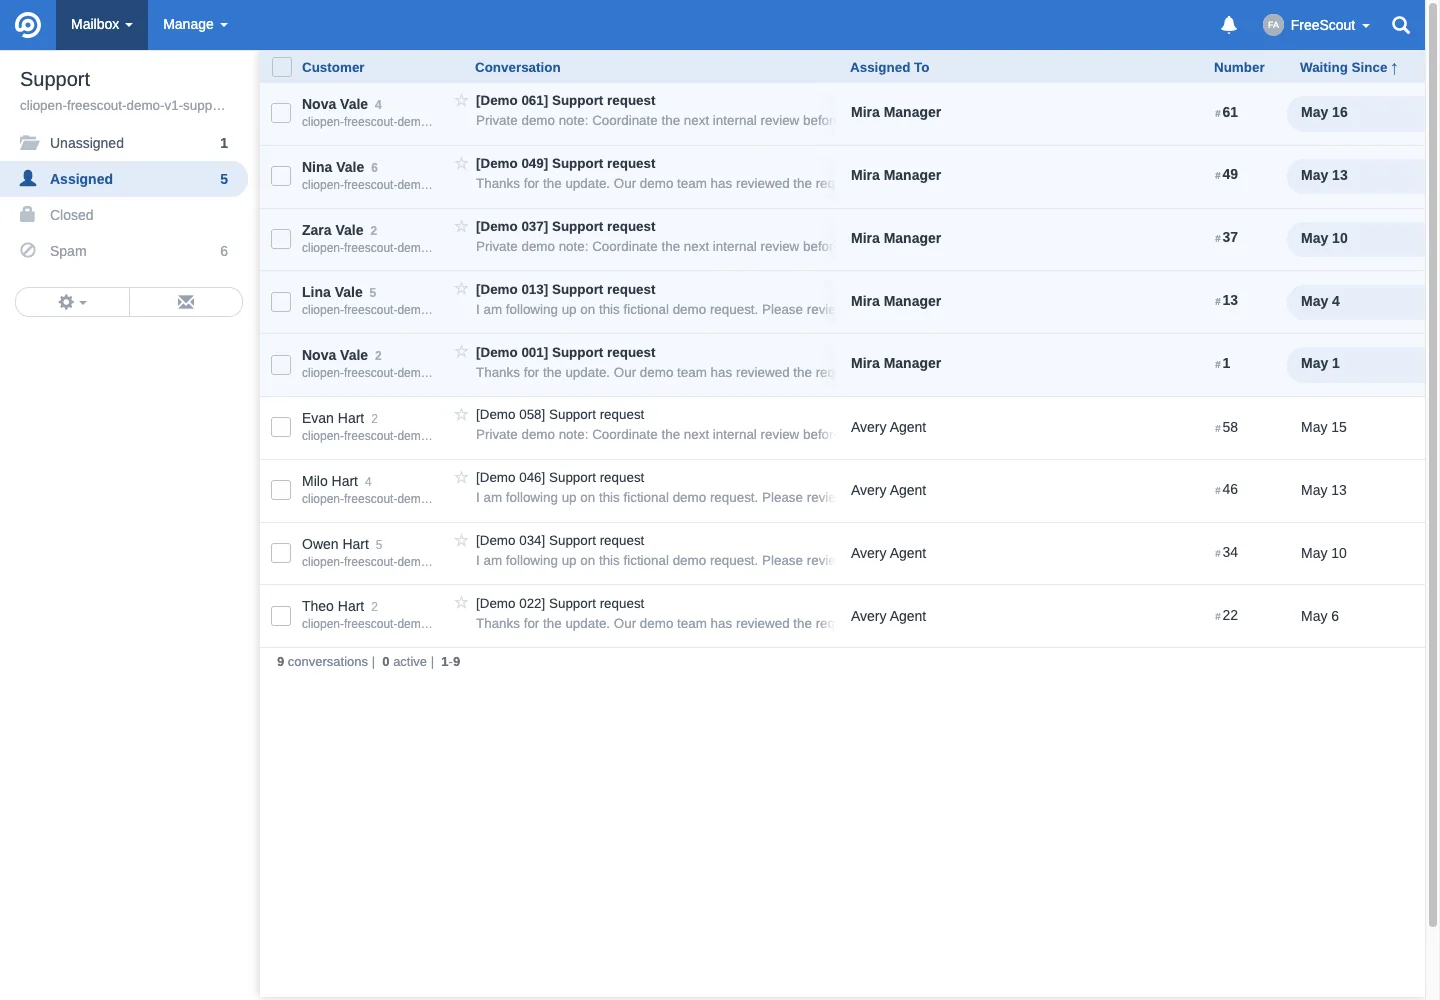
Task: Open the Spam folder
Action: 124,251
